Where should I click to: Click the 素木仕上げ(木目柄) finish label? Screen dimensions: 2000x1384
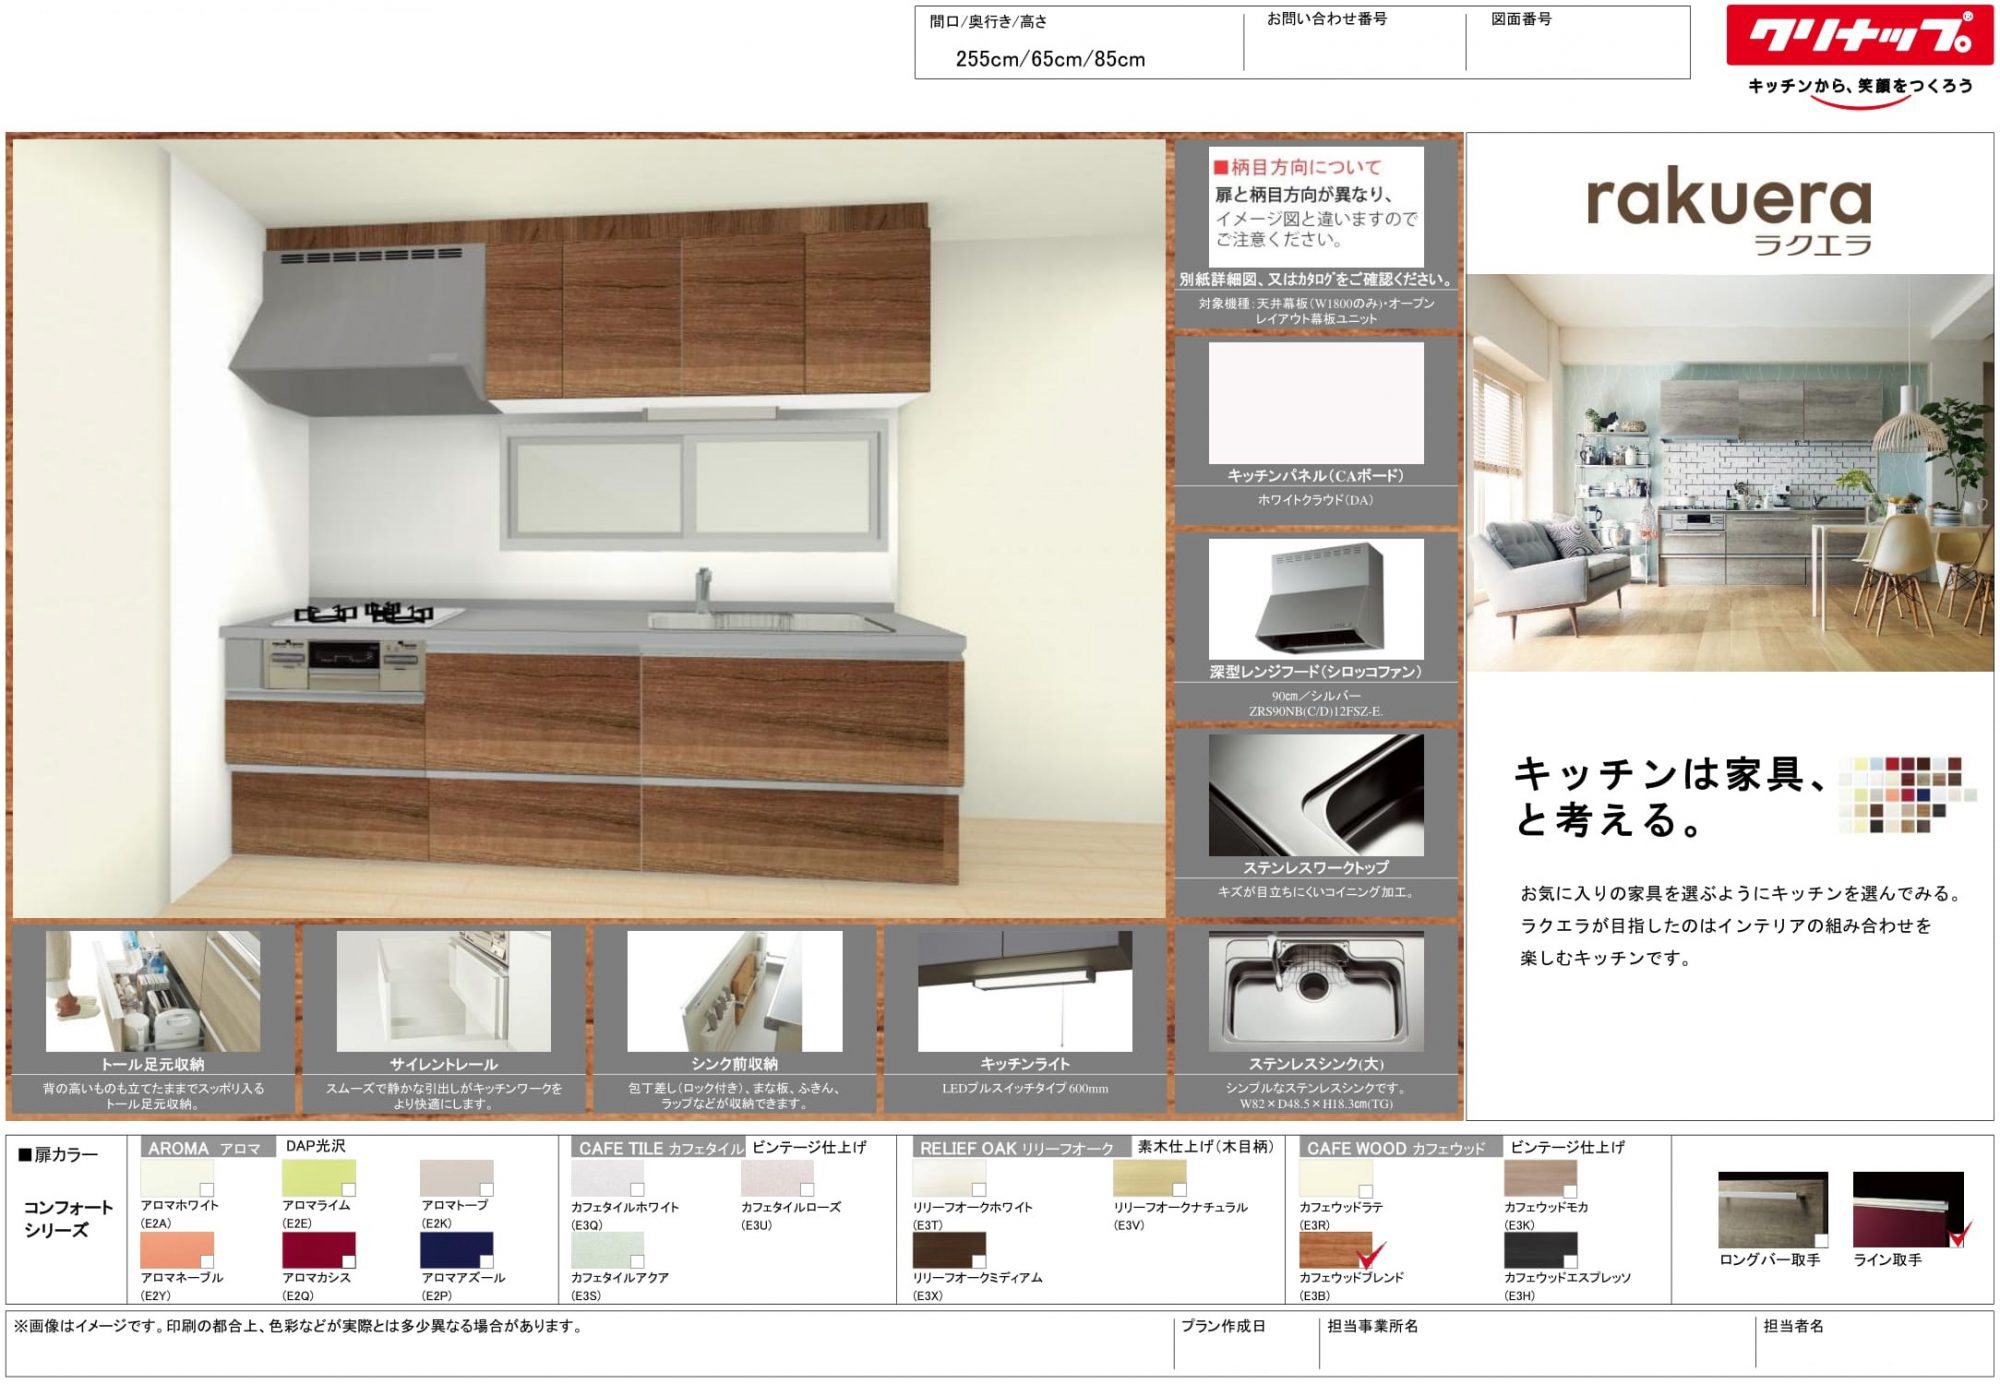1206,1147
